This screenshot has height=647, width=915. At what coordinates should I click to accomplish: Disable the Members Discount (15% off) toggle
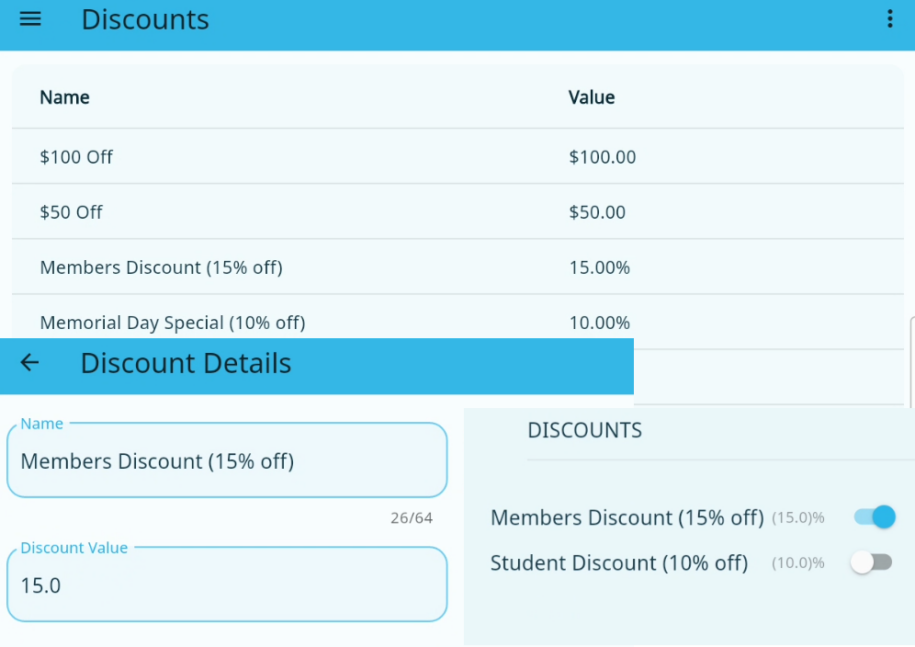pyautogui.click(x=871, y=517)
